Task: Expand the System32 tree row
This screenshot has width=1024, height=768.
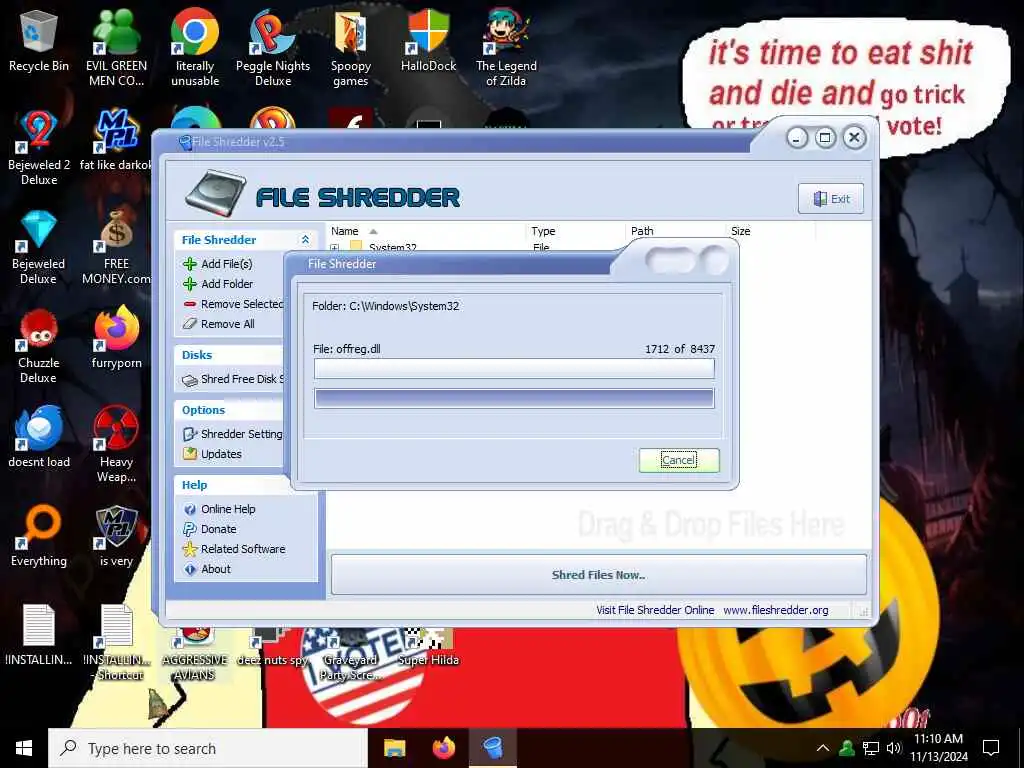Action: click(334, 248)
